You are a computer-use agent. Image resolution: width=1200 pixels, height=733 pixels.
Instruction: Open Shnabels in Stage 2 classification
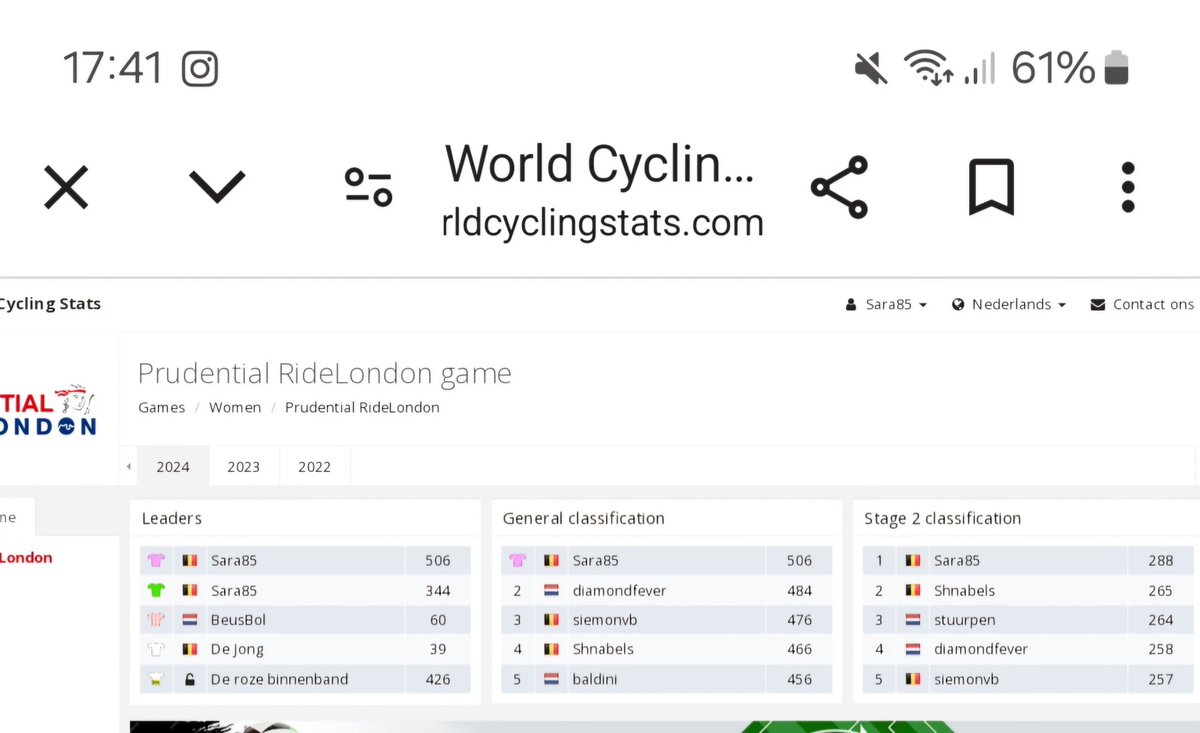pos(964,591)
